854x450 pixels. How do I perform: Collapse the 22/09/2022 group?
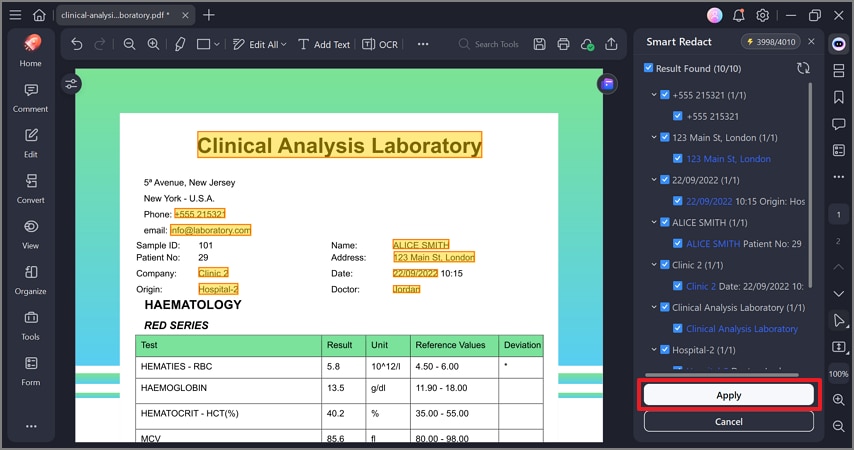click(x=654, y=180)
